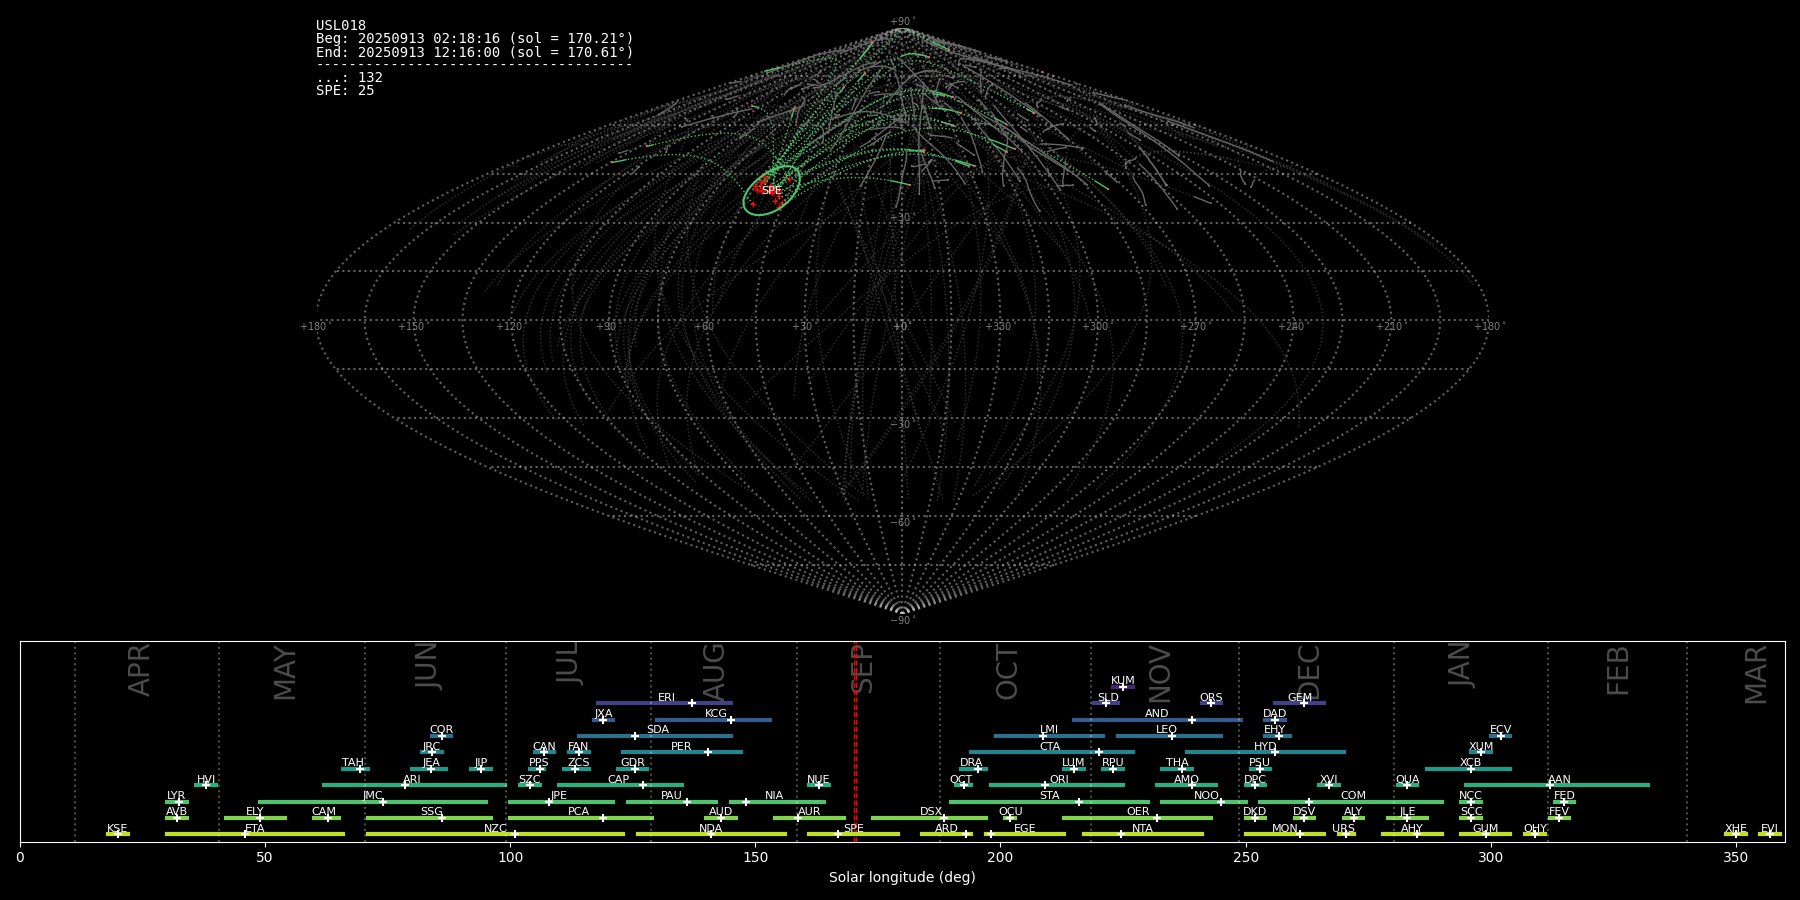Select the CTA shower label
The width and height of the screenshot is (1800, 900).
(x=1050, y=747)
